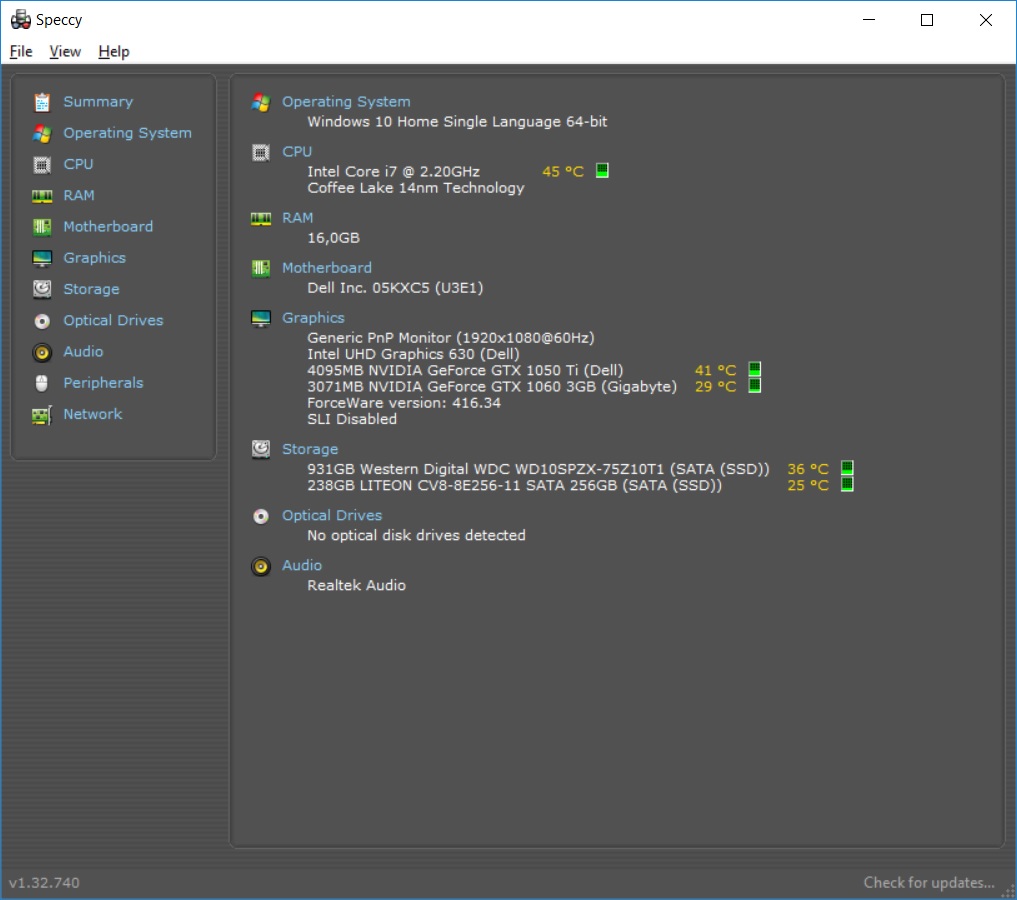Click the Audio speaker icon in summary panel

click(x=261, y=566)
